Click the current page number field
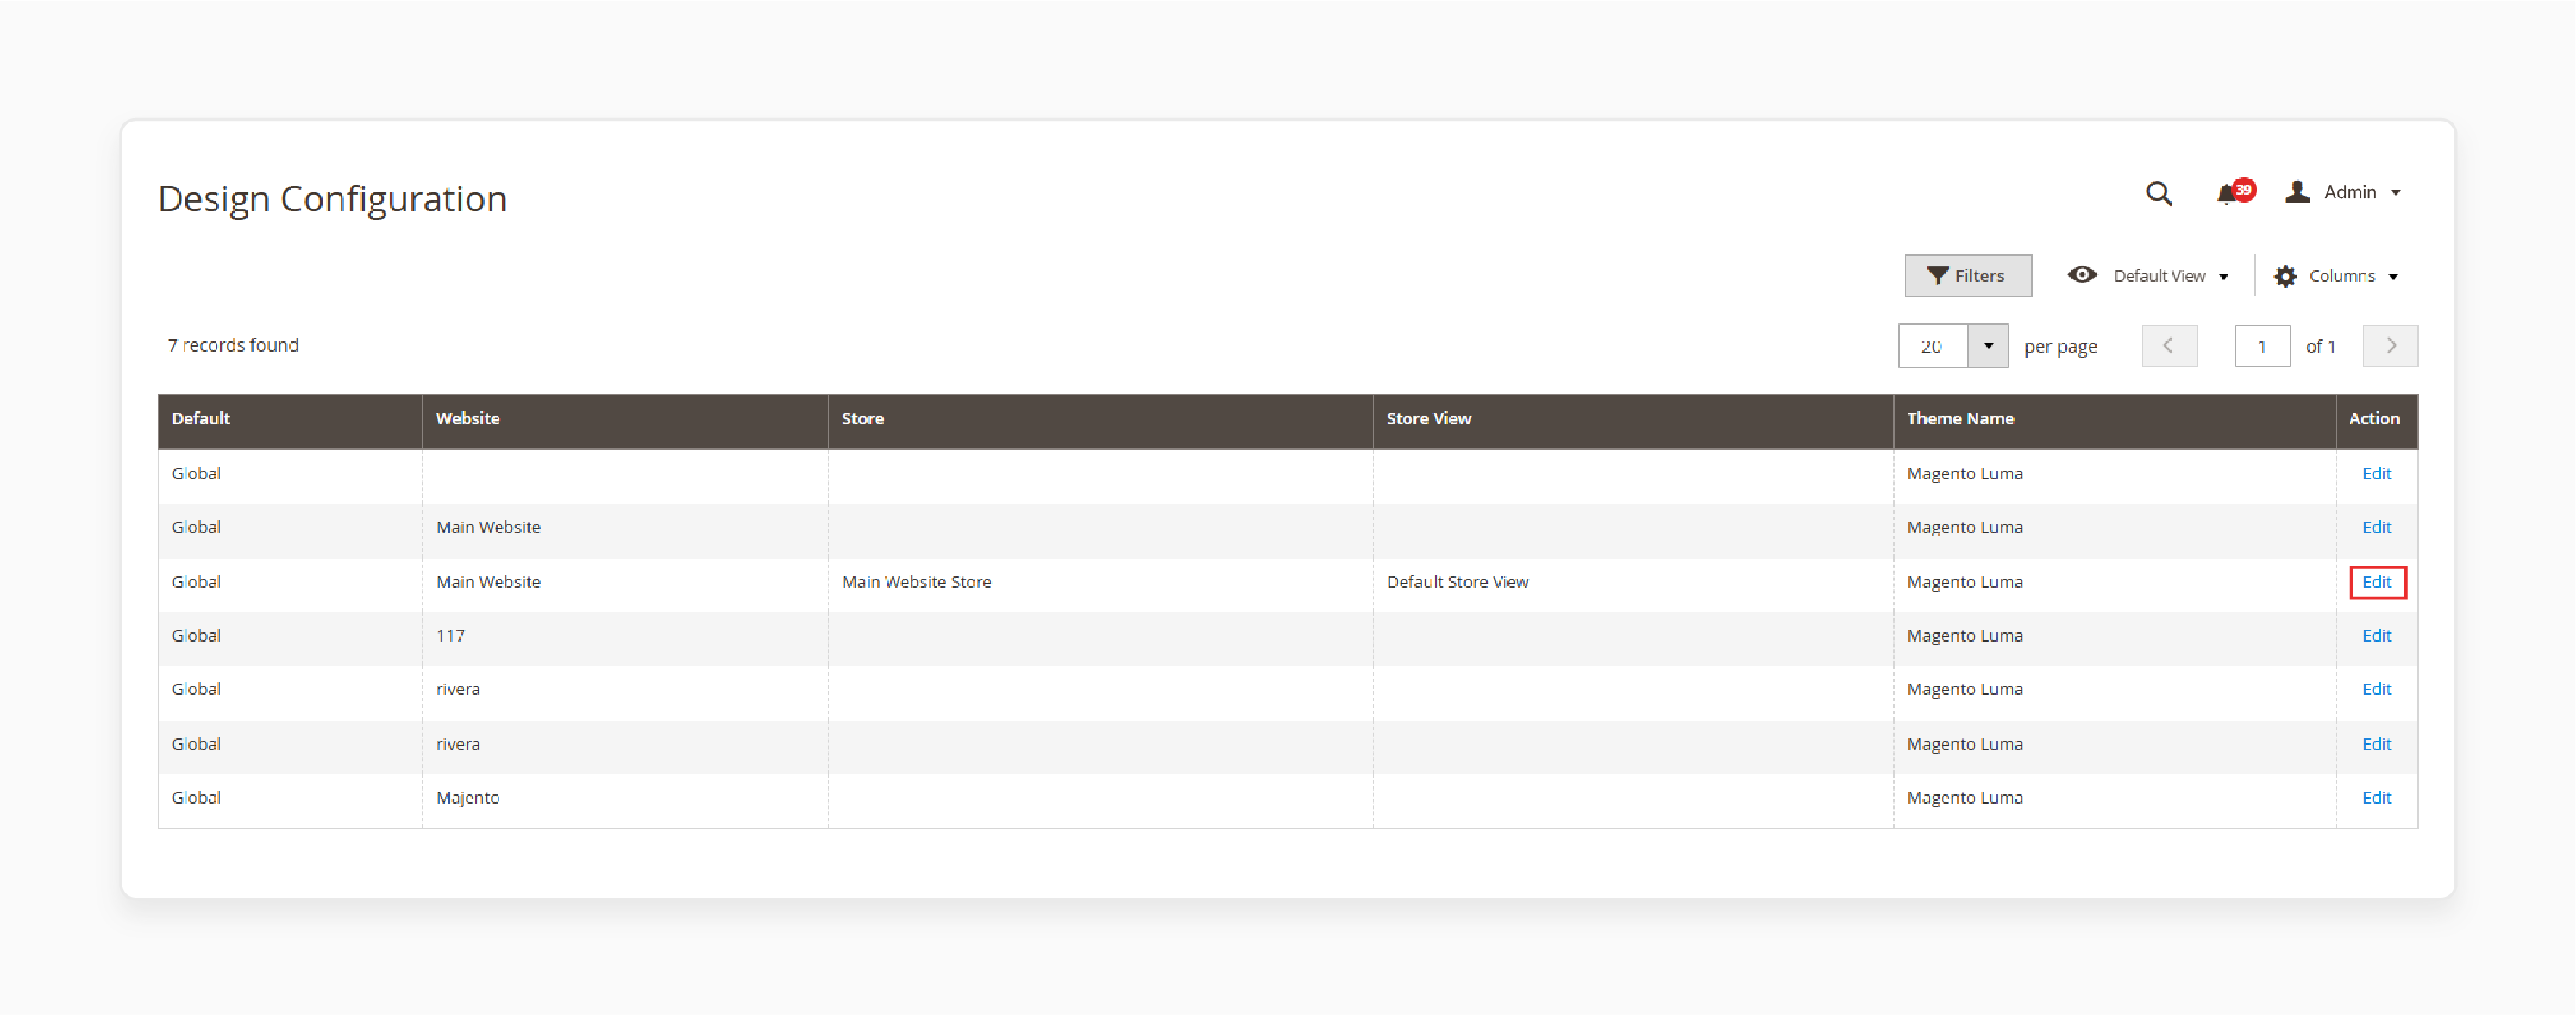The height and width of the screenshot is (1015, 2576). [2262, 346]
